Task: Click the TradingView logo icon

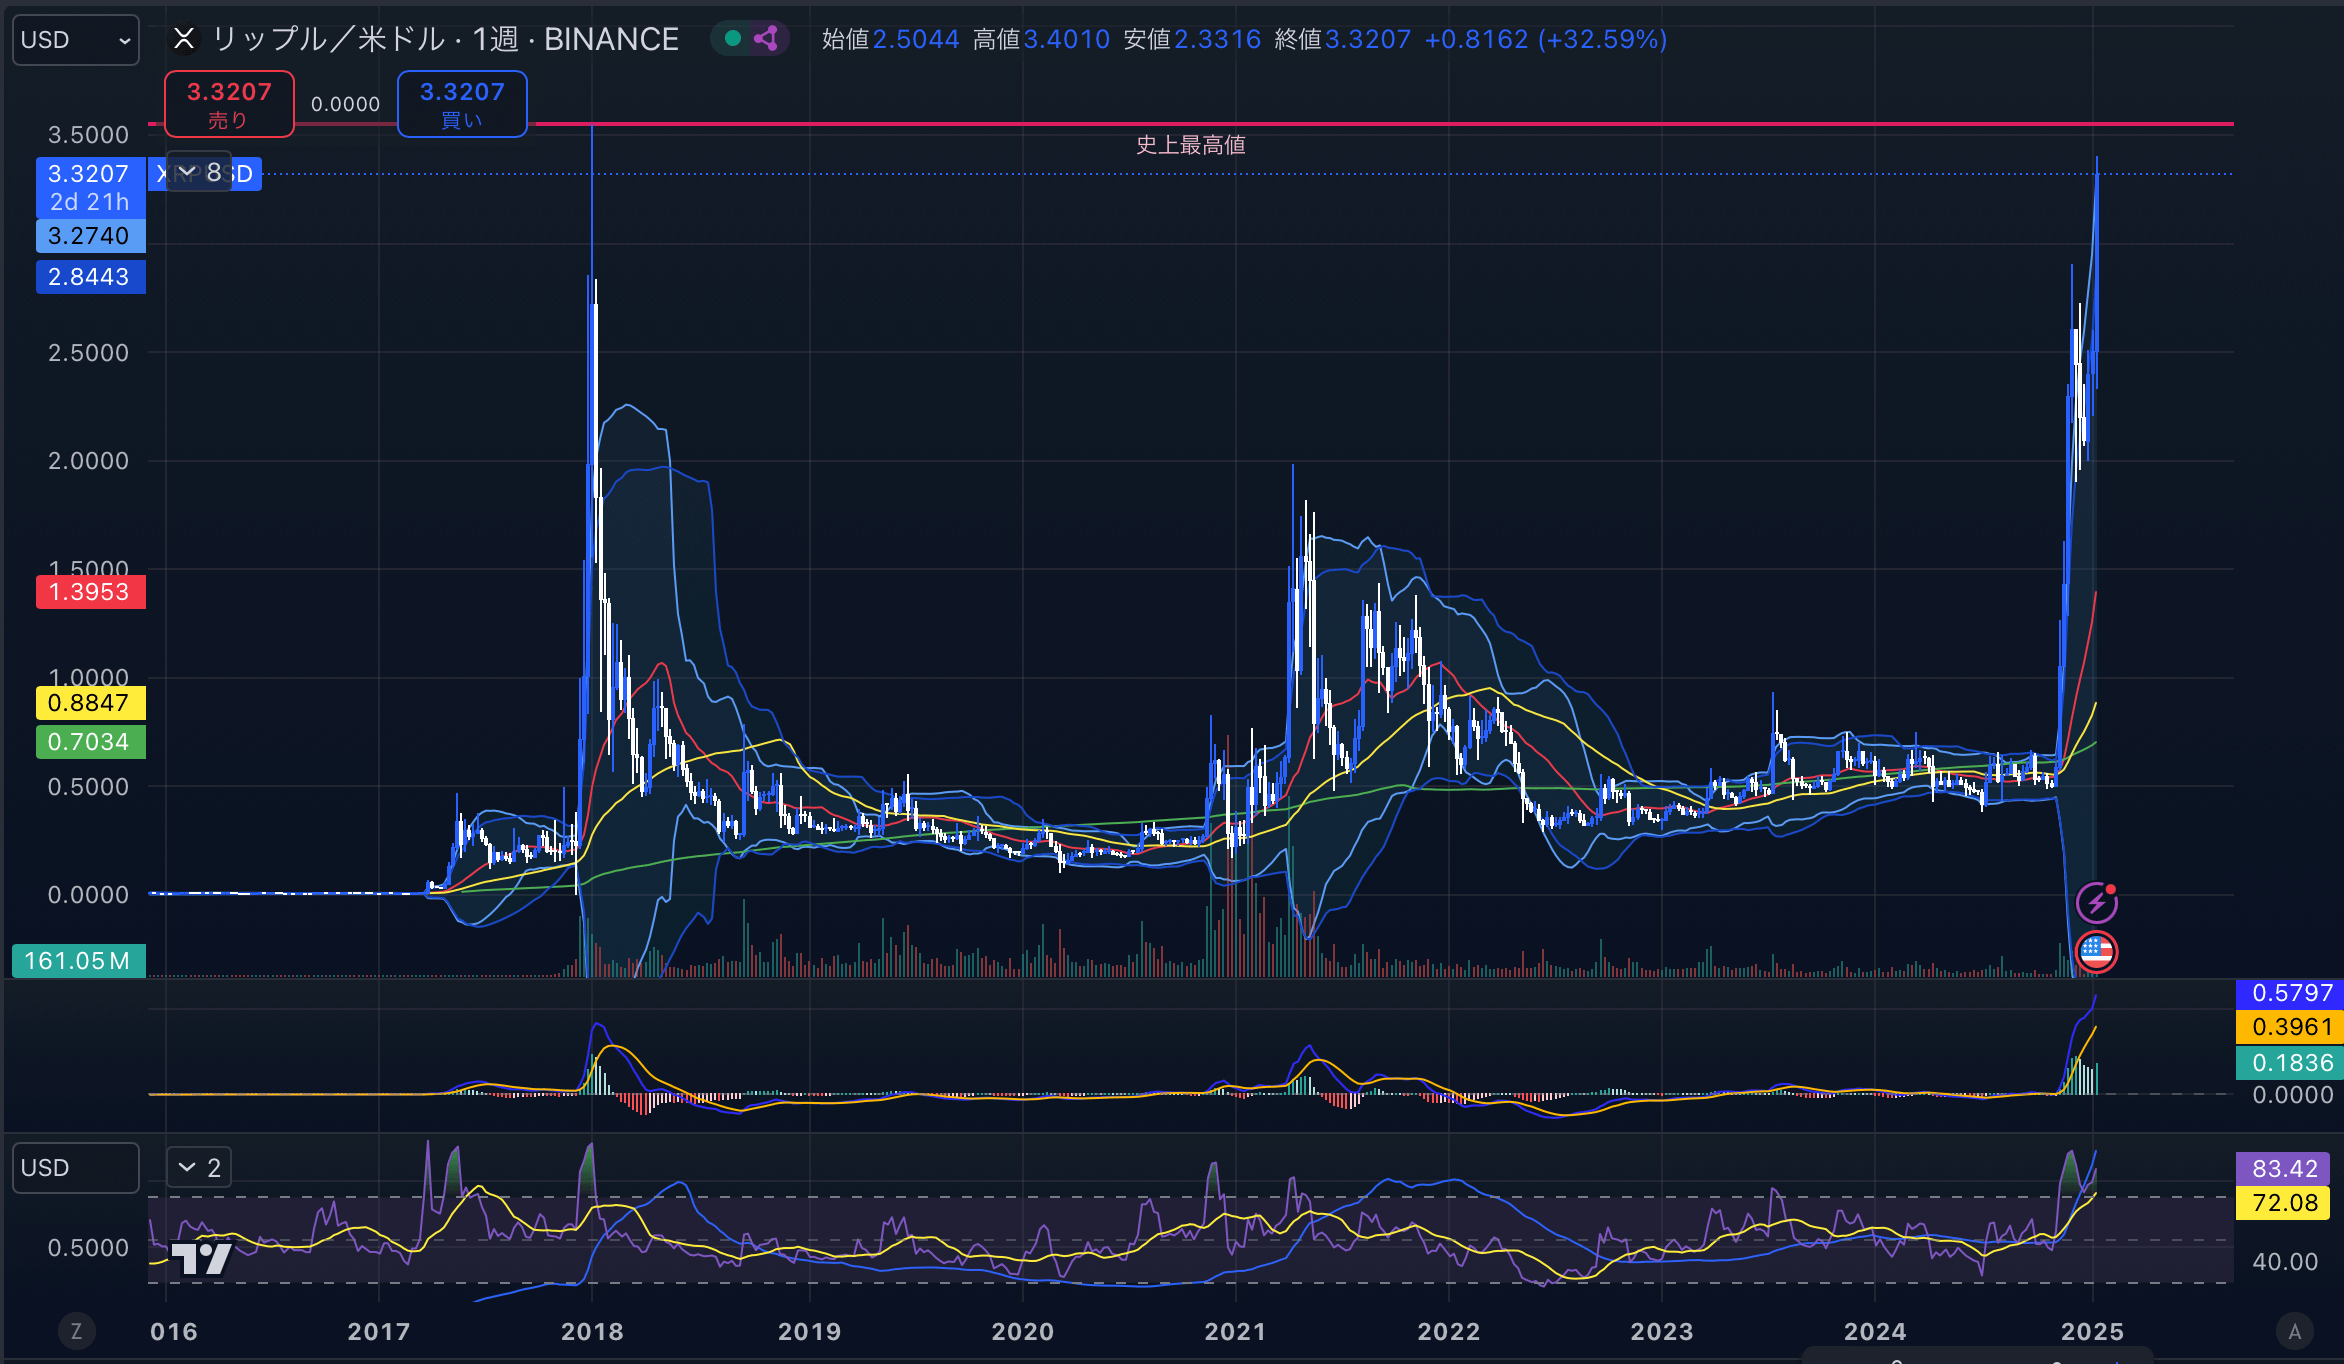Action: tap(201, 1257)
